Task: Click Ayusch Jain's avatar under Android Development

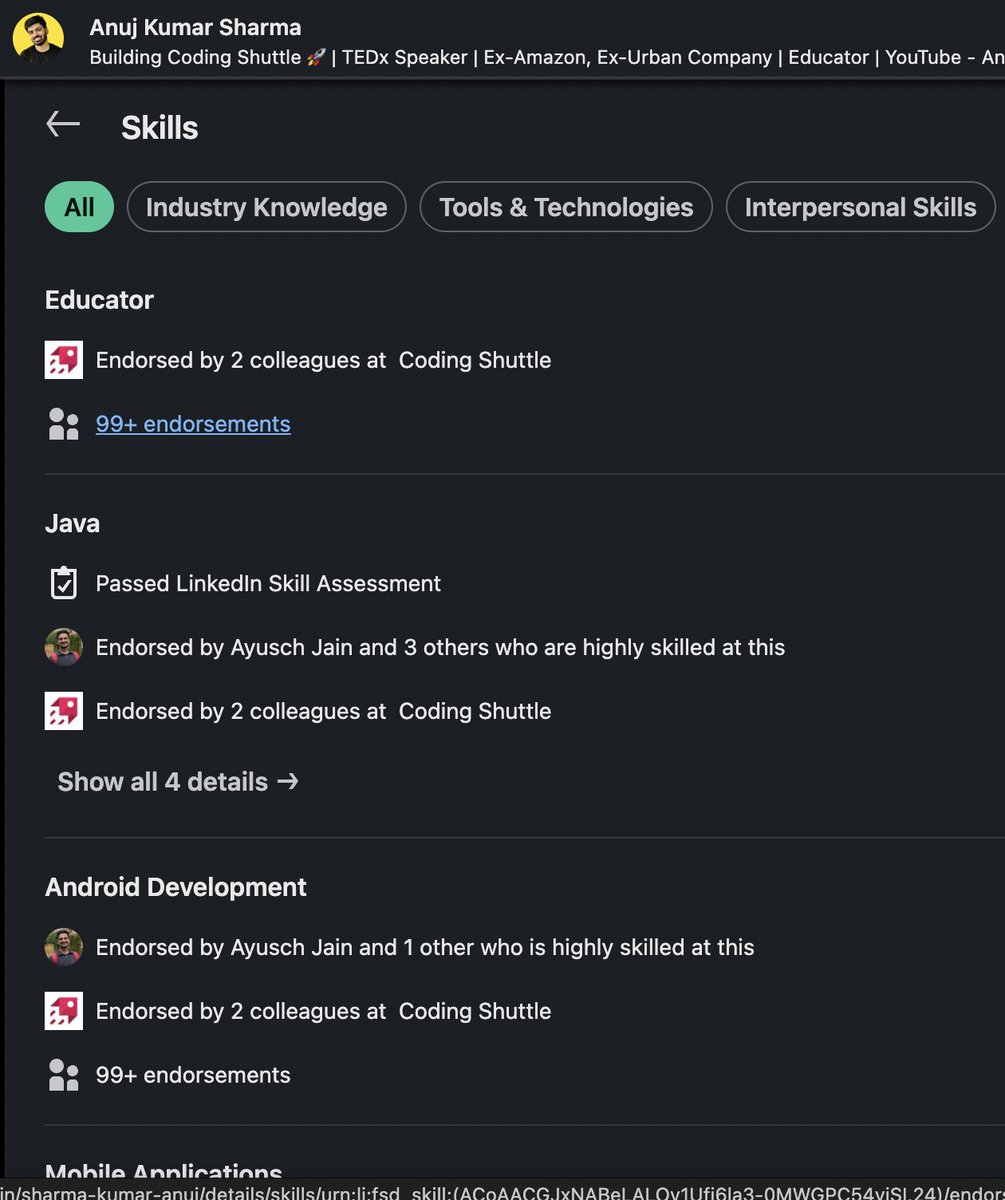Action: pos(64,947)
